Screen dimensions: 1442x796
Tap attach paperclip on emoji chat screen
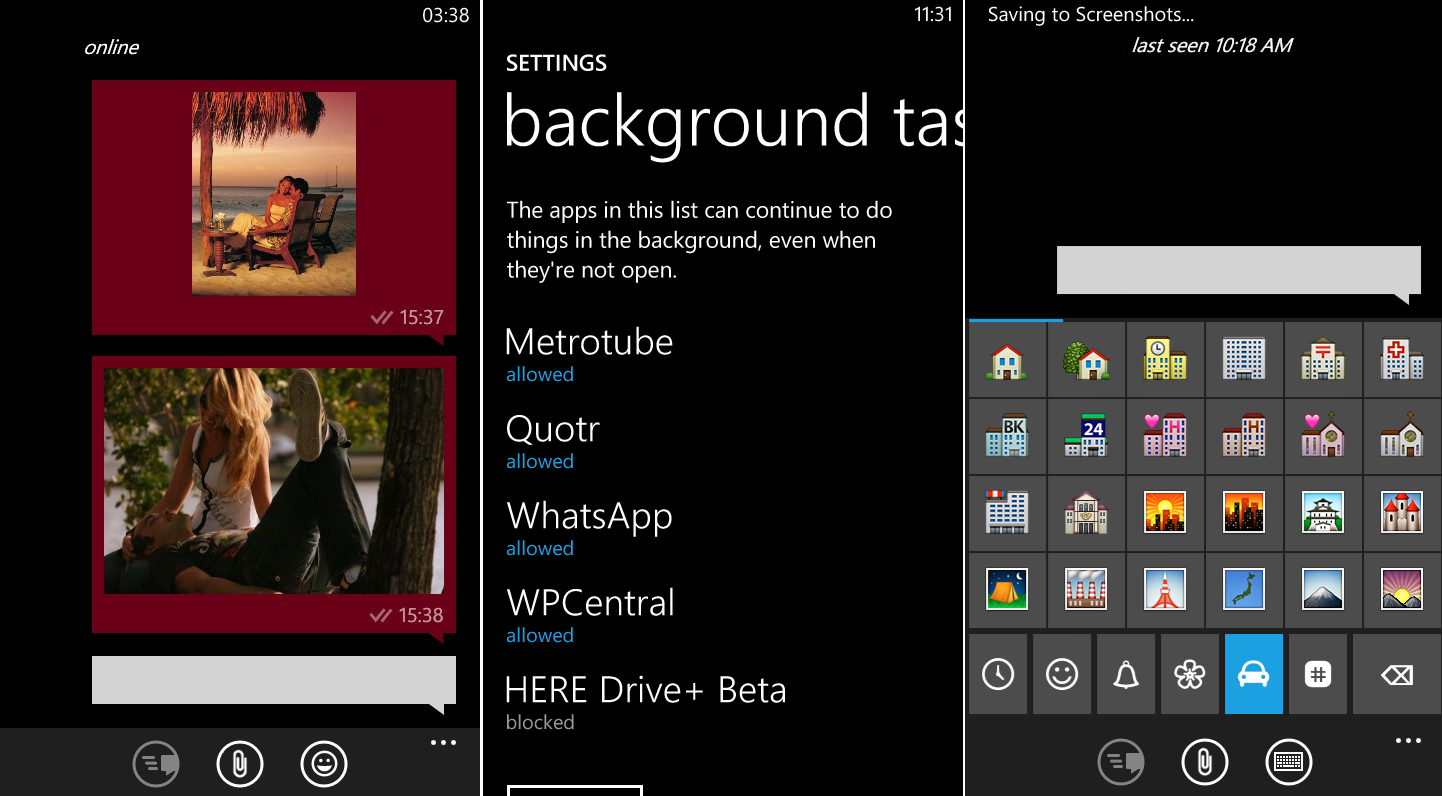[1205, 763]
